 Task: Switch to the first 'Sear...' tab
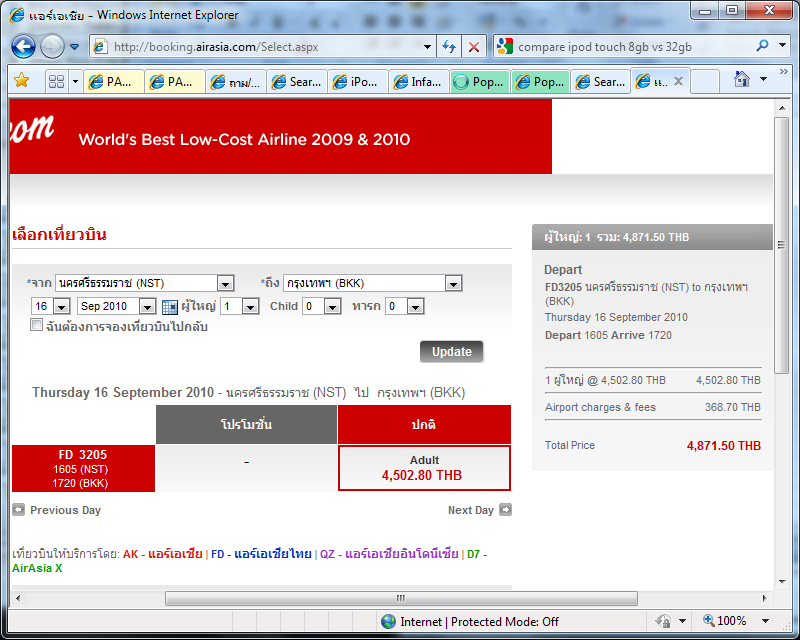297,82
